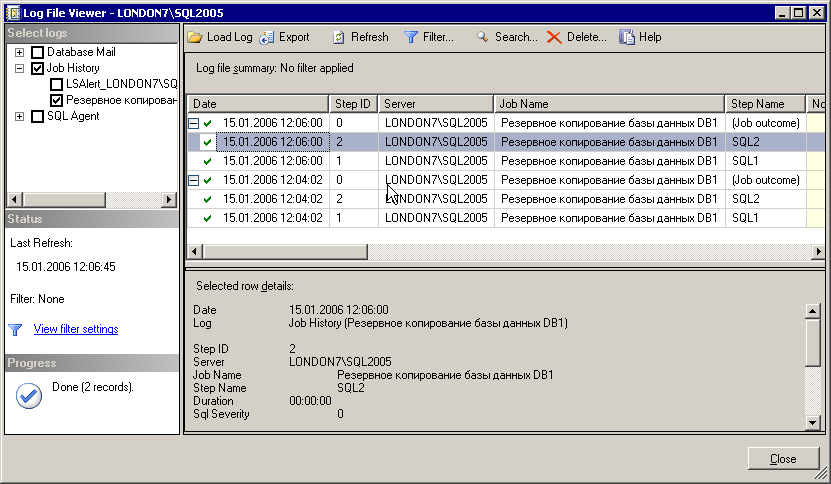This screenshot has width=831, height=484.
Task: Select the SQL1 step cell at 12:06:00
Action: coord(766,161)
